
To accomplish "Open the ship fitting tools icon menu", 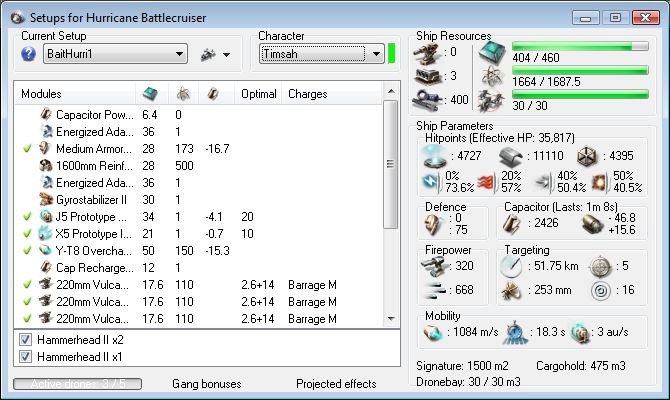I will 209,55.
